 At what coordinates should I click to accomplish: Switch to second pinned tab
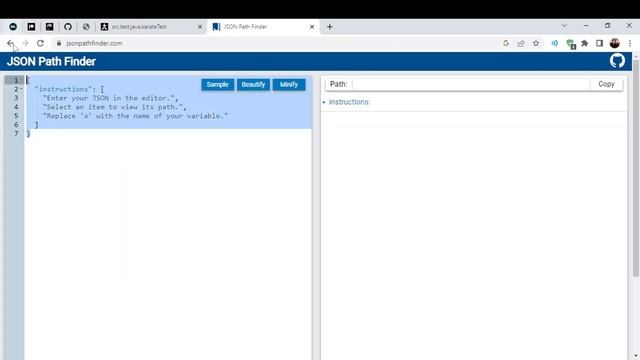(x=31, y=27)
